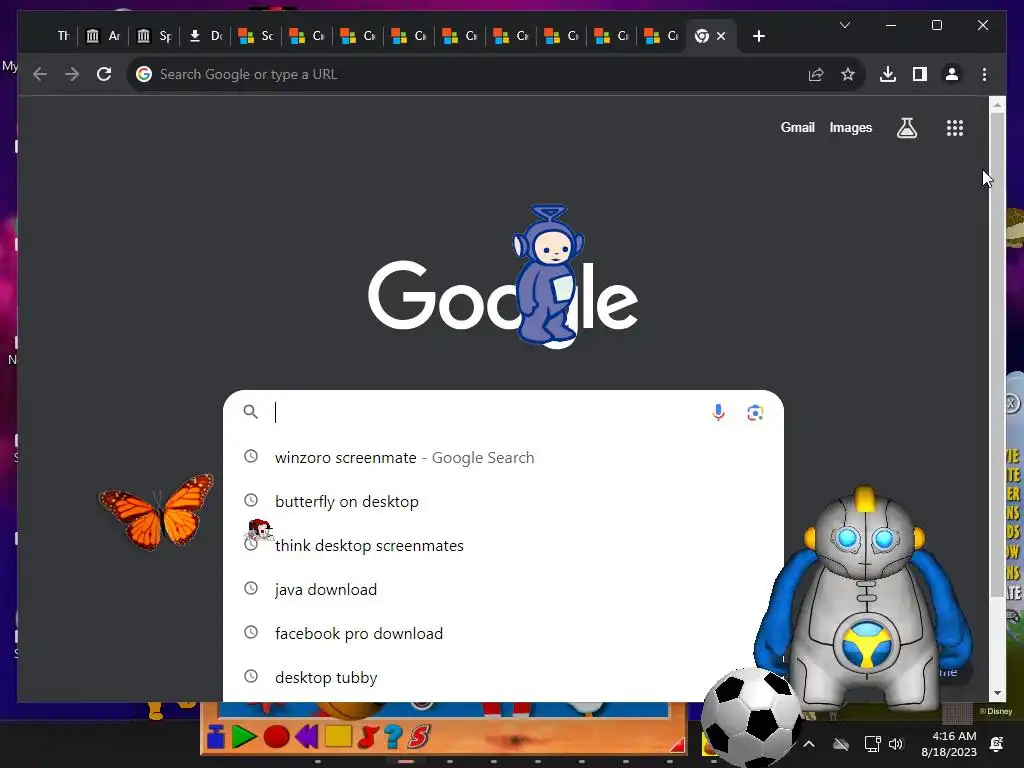Close the active New Tab tab
The width and height of the screenshot is (1024, 768).
(721, 36)
